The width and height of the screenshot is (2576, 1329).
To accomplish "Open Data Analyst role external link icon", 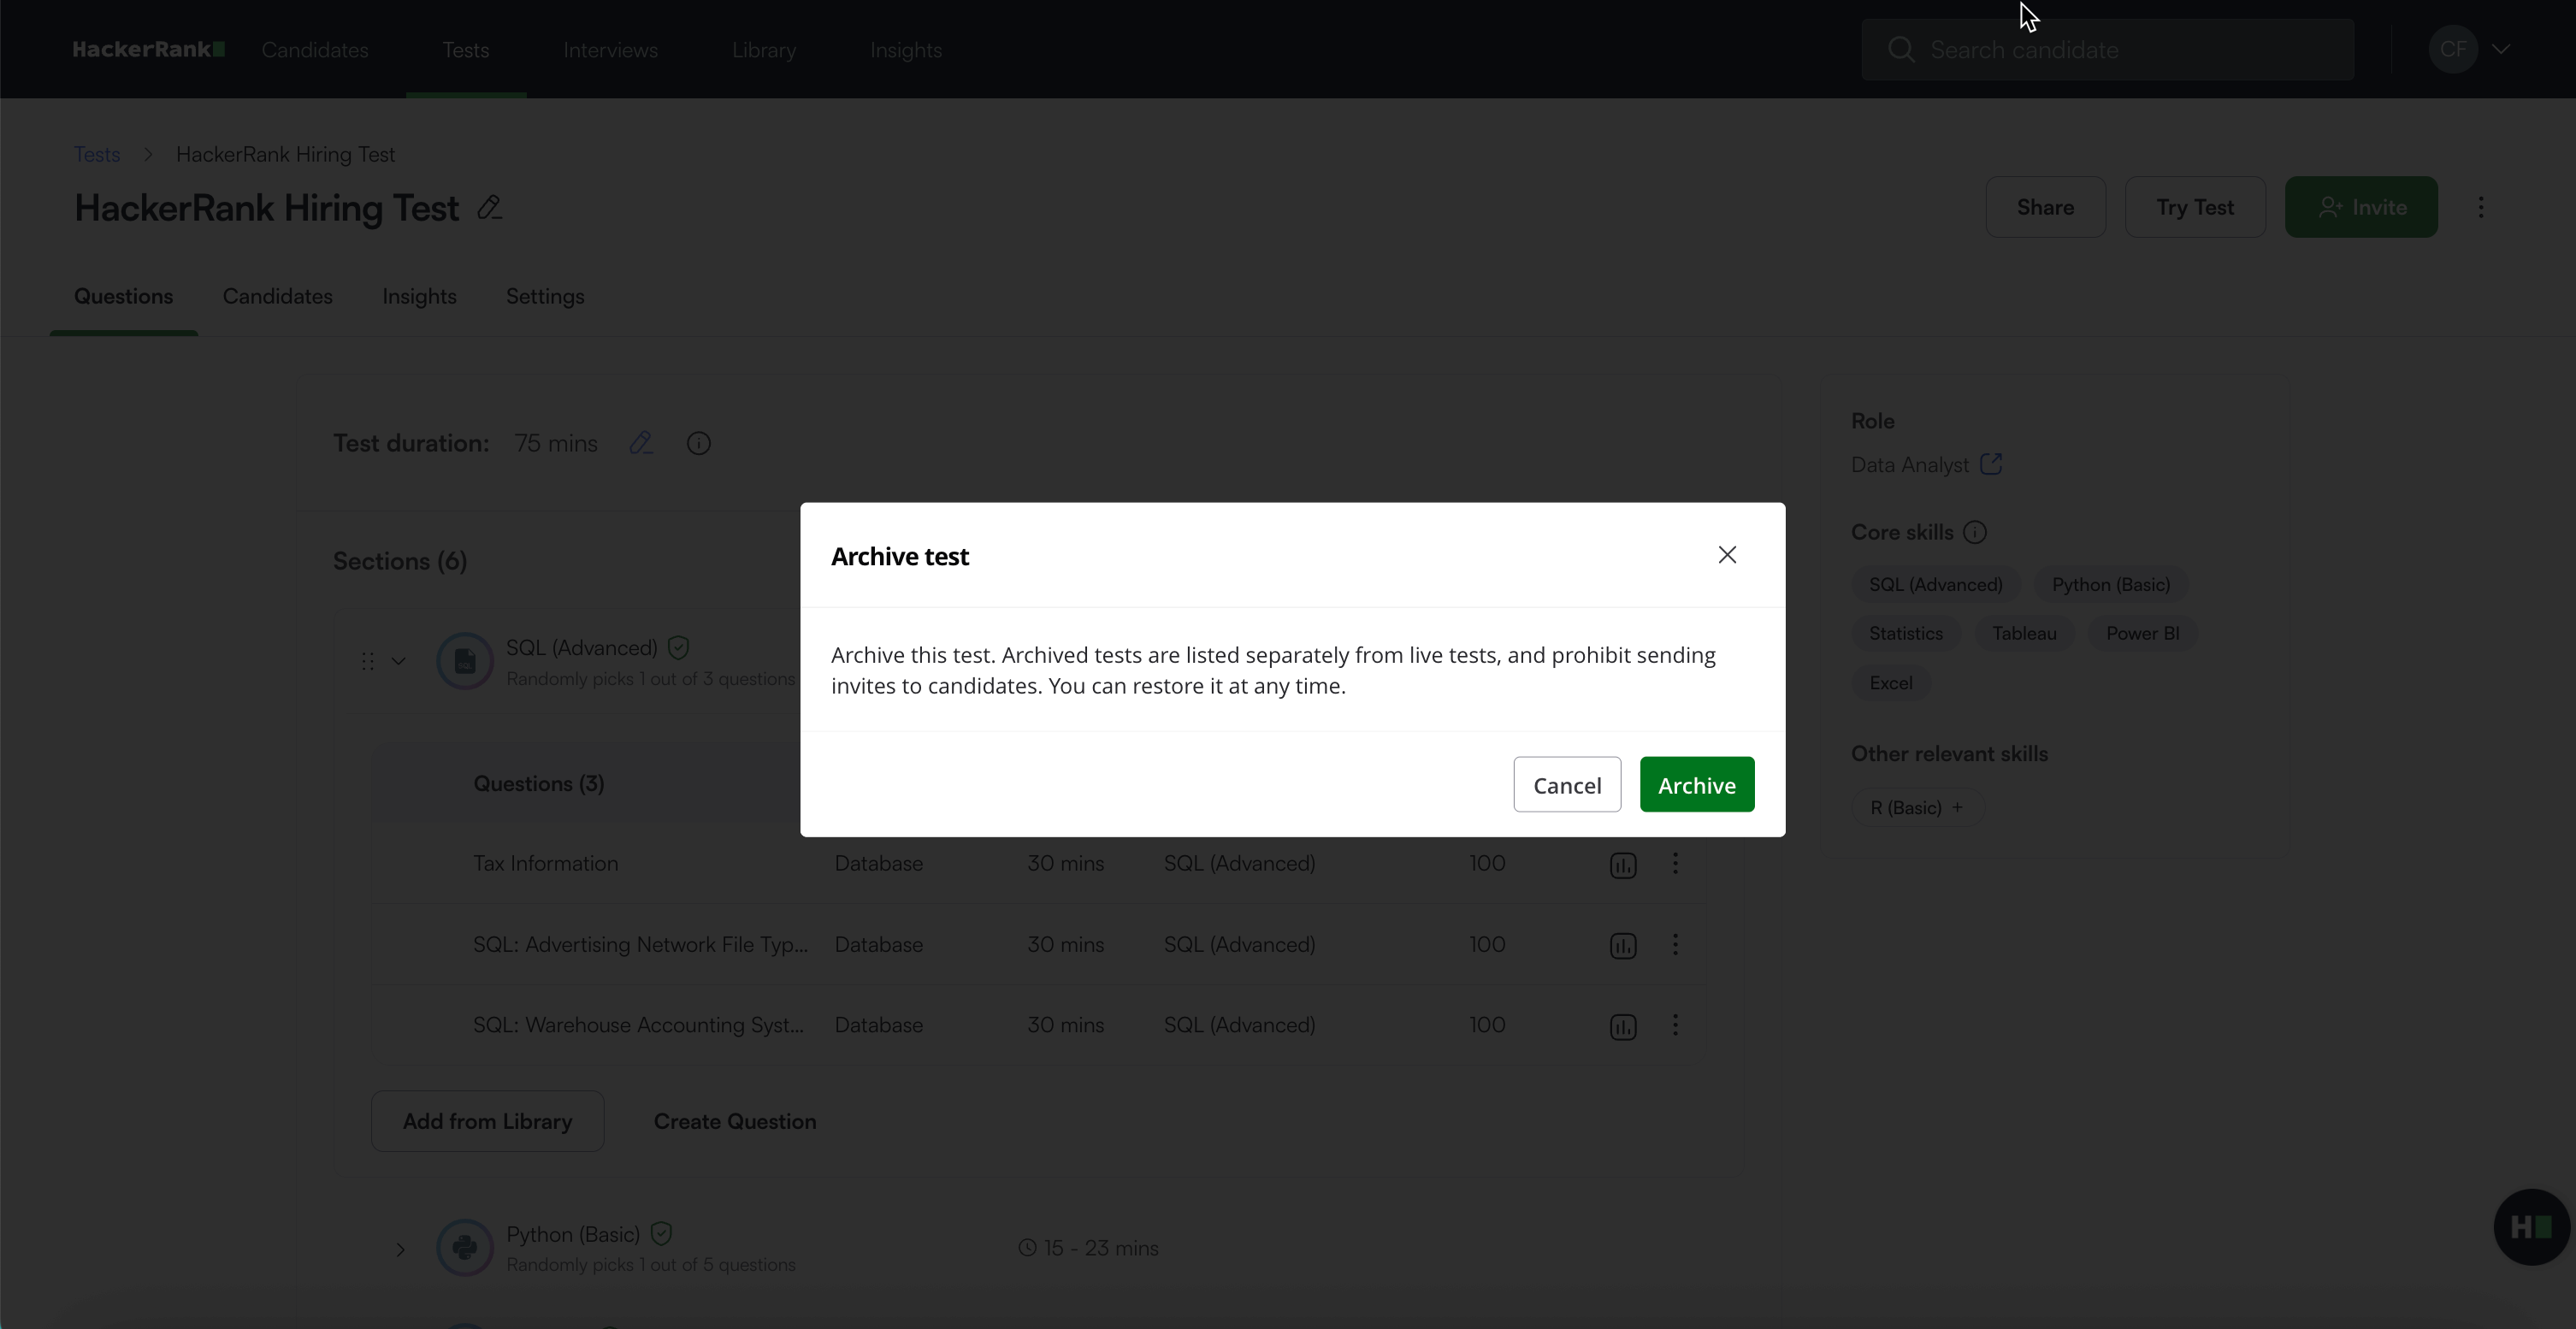I will (x=1991, y=464).
